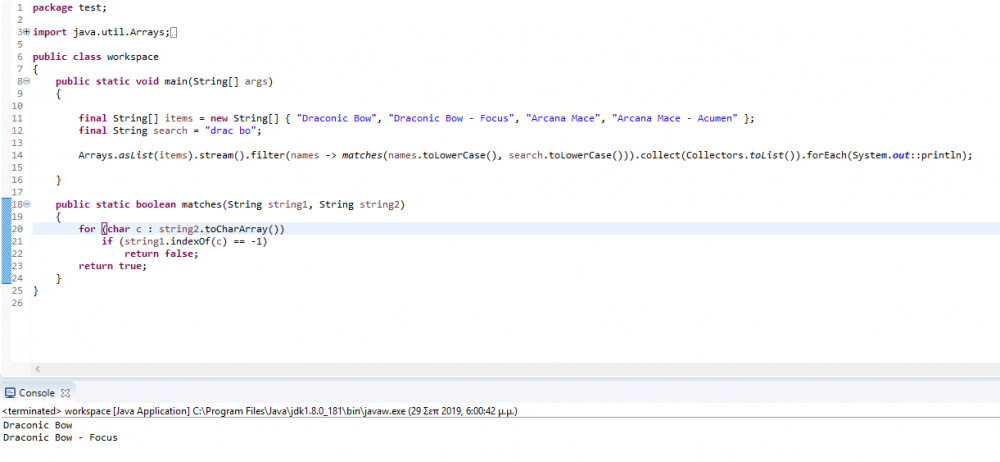Close the Console view tab
This screenshot has width=1000, height=462.
point(67,393)
